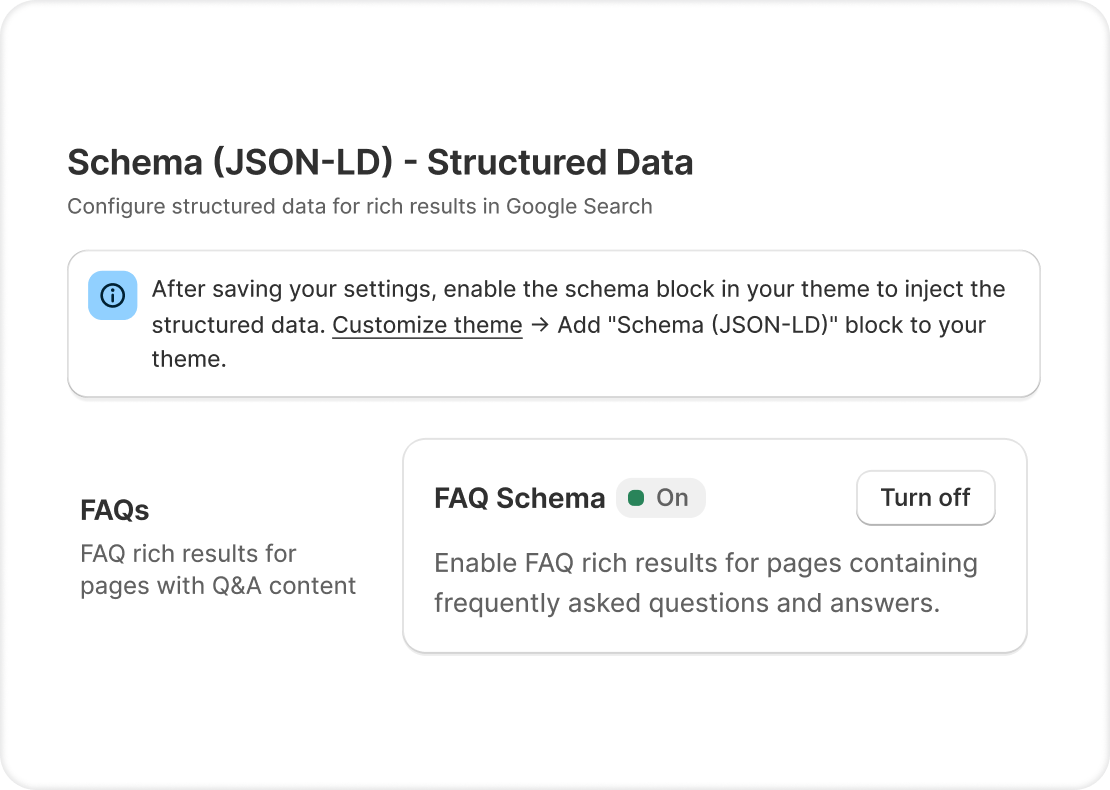Click the Configure structured data subtitle
This screenshot has height=790, width=1110.
click(359, 207)
